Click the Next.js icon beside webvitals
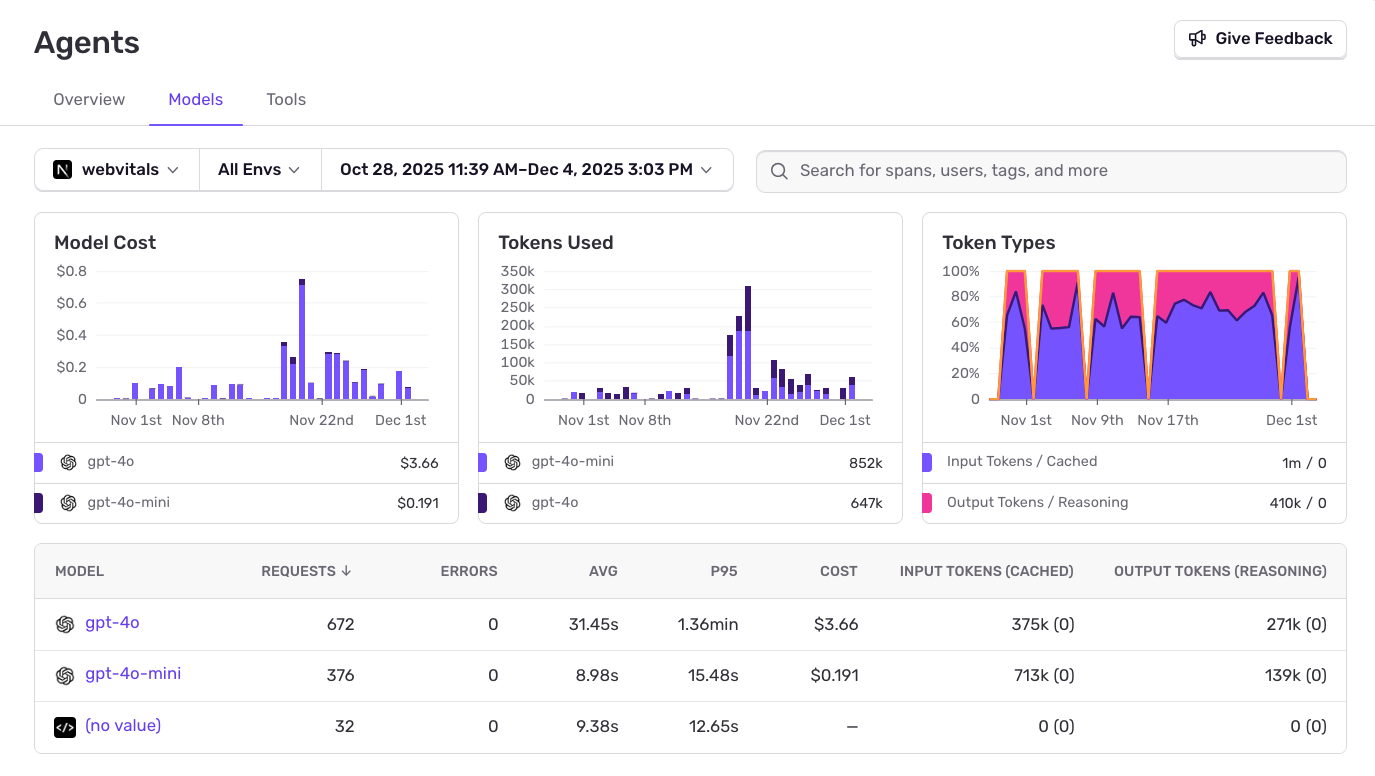This screenshot has height=776, width=1375. click(x=63, y=169)
